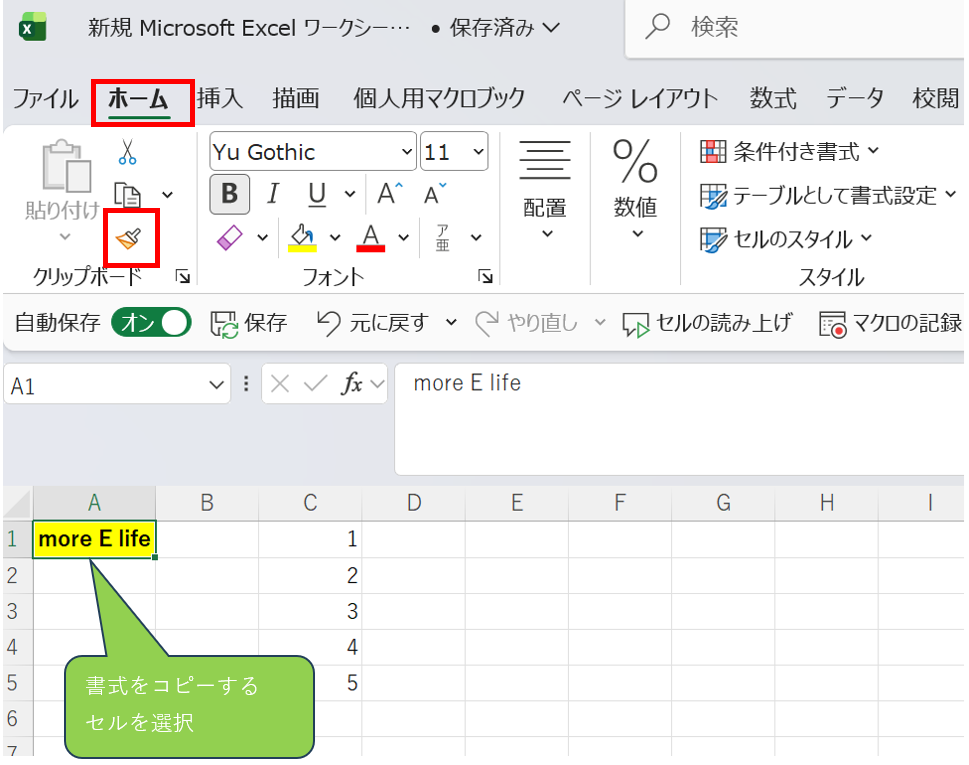969x765 pixels.
Task: Increase font size with the larger A icon
Action: [x=389, y=194]
